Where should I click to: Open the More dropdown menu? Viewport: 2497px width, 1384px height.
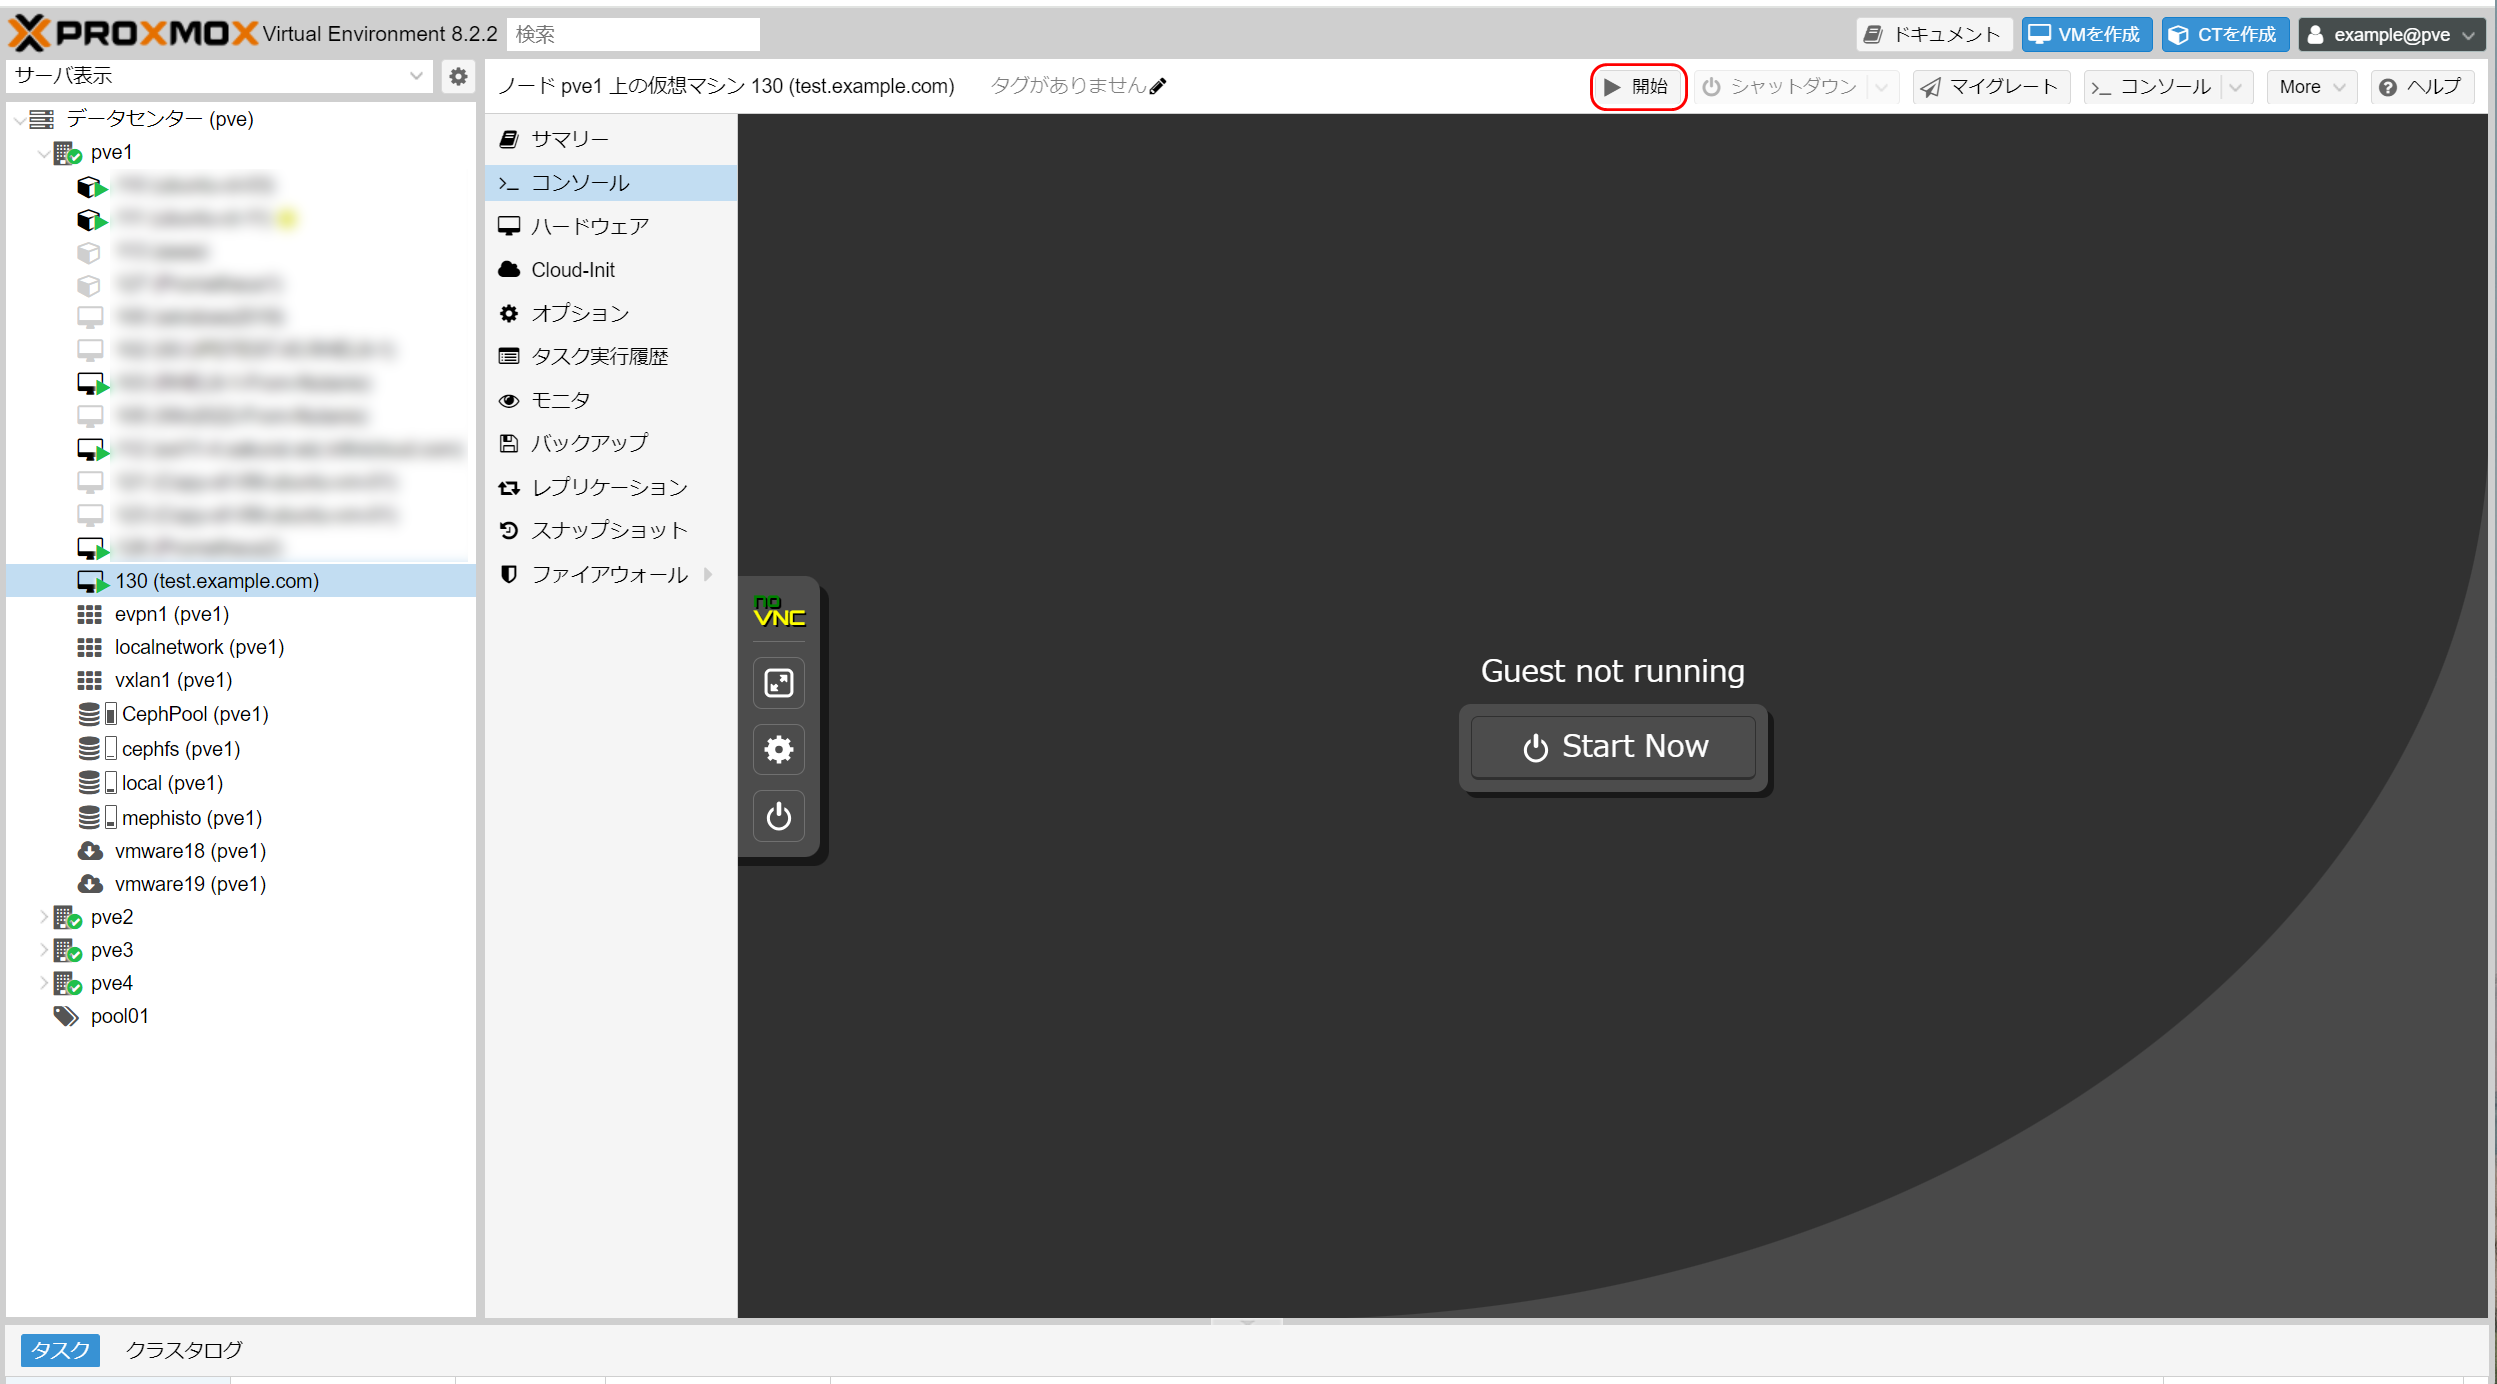(2310, 87)
